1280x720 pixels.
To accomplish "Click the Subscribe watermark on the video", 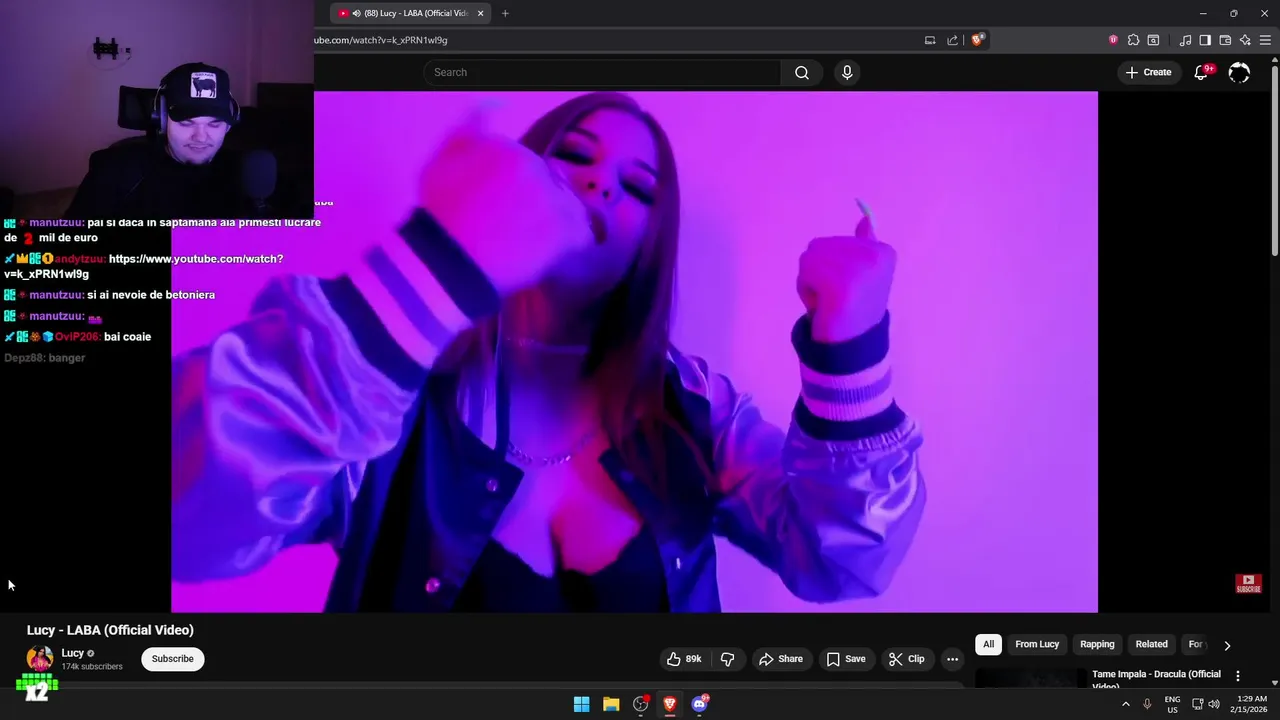I will pos(1248,583).
